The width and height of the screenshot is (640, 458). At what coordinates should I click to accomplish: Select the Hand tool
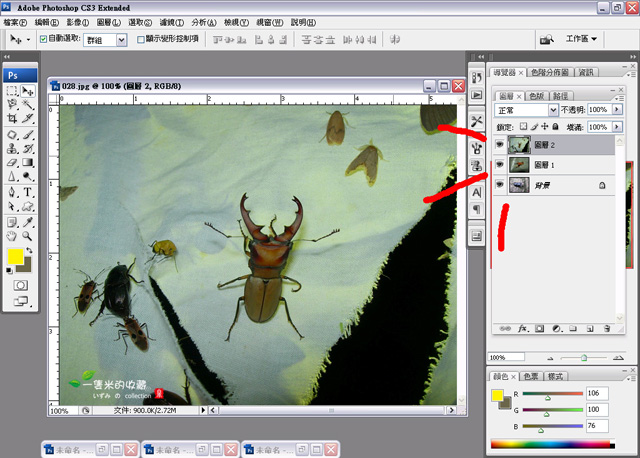[12, 236]
